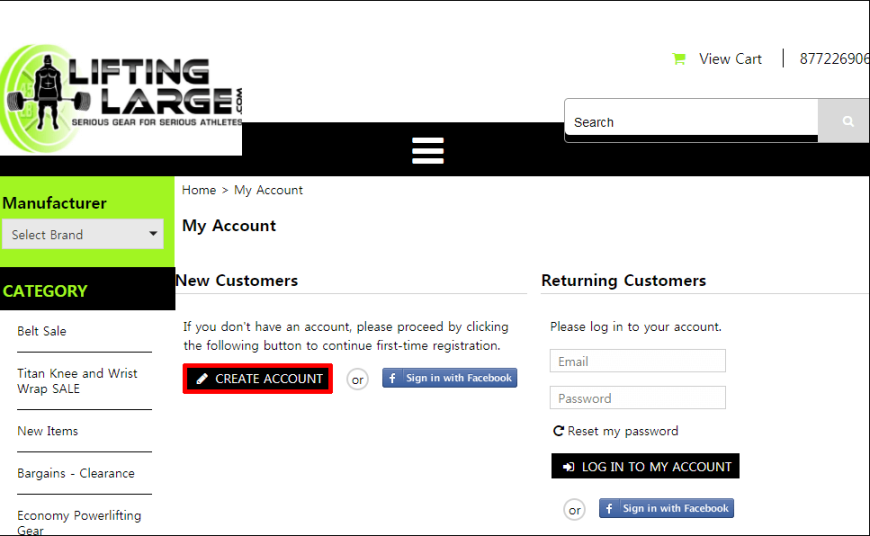Open Bargains - Clearance category
Screen dimensions: 870x536
click(76, 473)
